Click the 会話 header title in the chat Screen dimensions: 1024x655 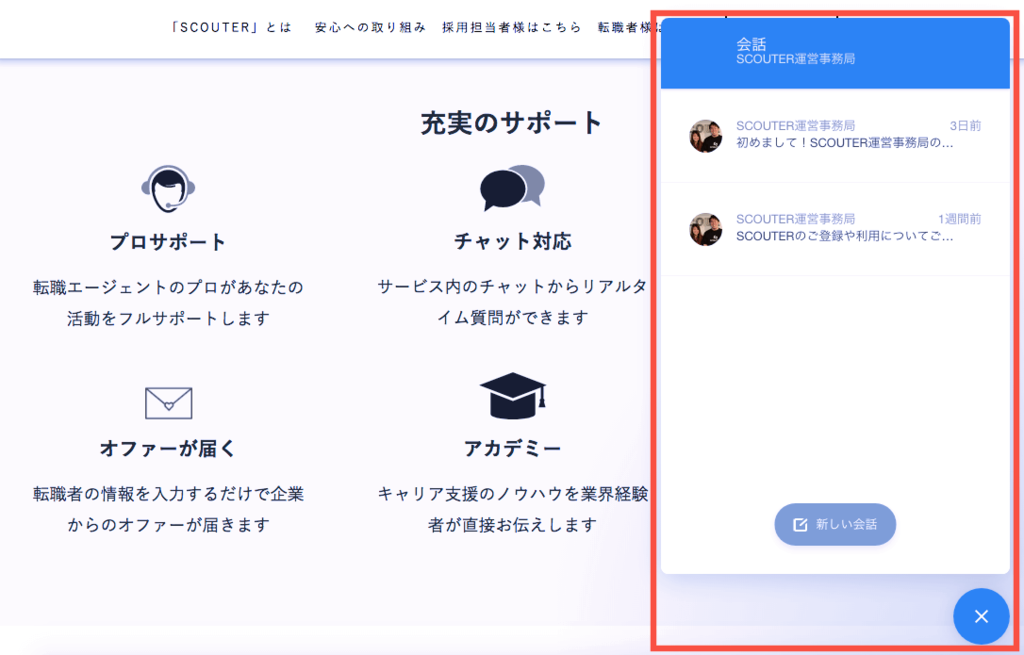point(751,44)
